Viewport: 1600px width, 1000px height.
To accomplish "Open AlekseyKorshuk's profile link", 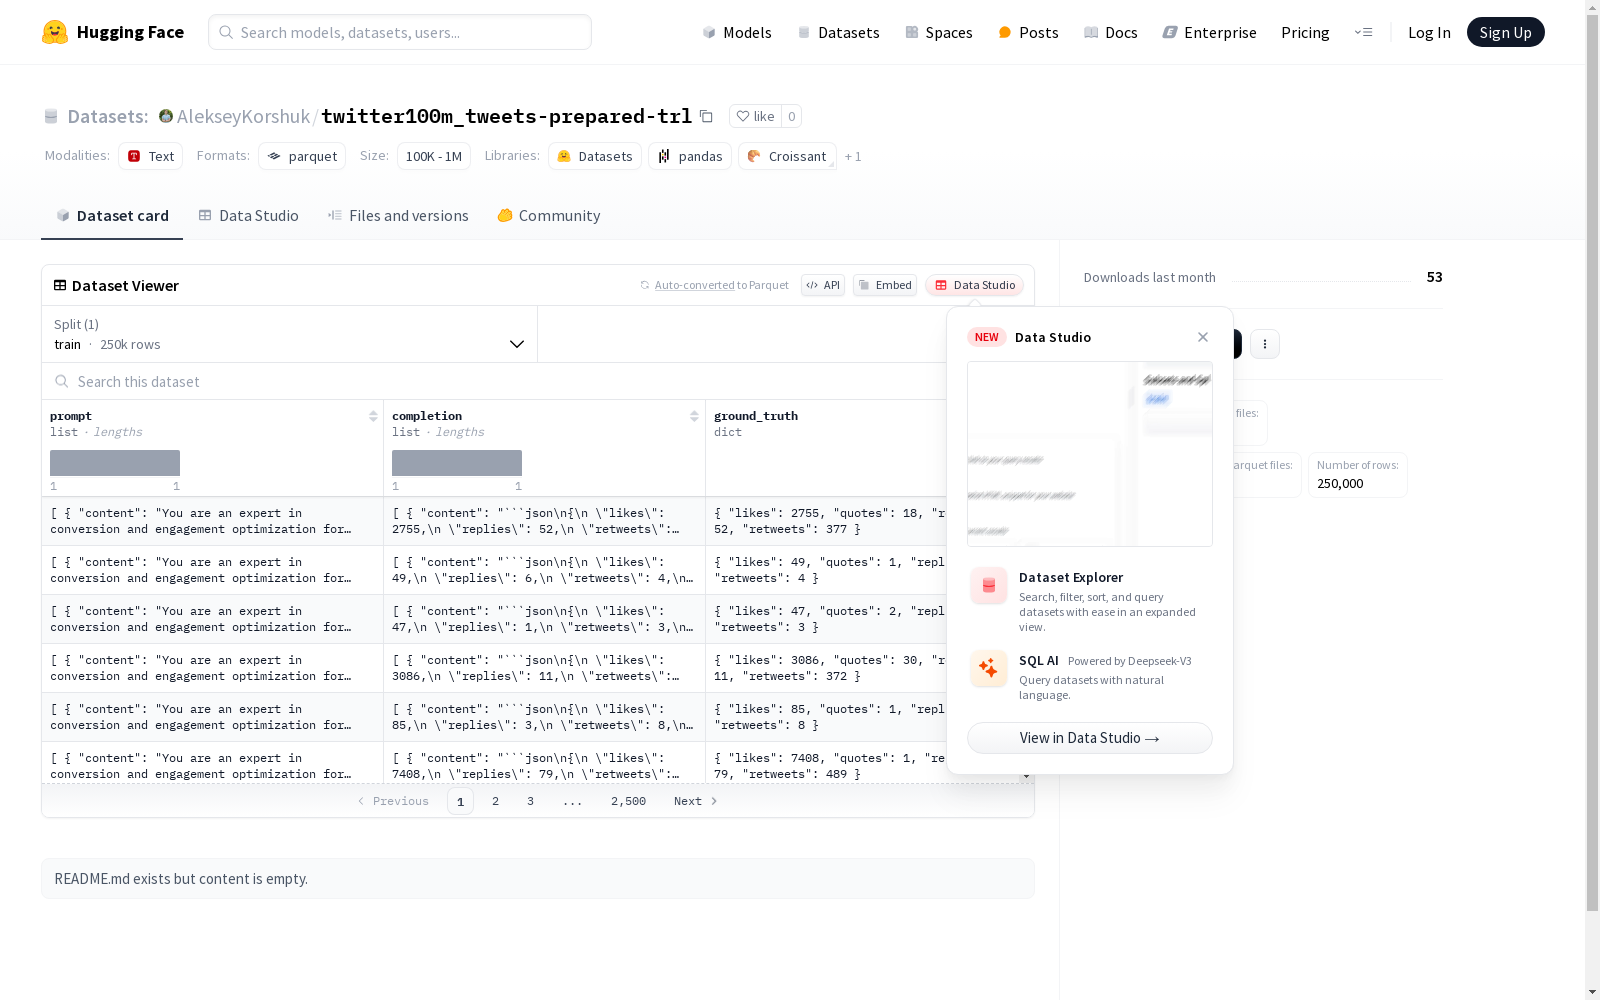I will [243, 116].
